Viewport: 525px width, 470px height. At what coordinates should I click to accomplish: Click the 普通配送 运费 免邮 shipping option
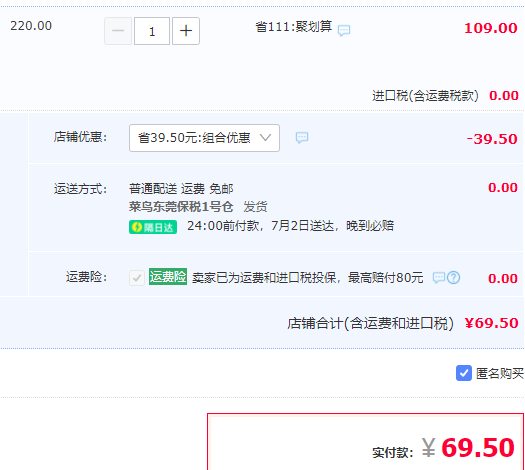(x=181, y=189)
